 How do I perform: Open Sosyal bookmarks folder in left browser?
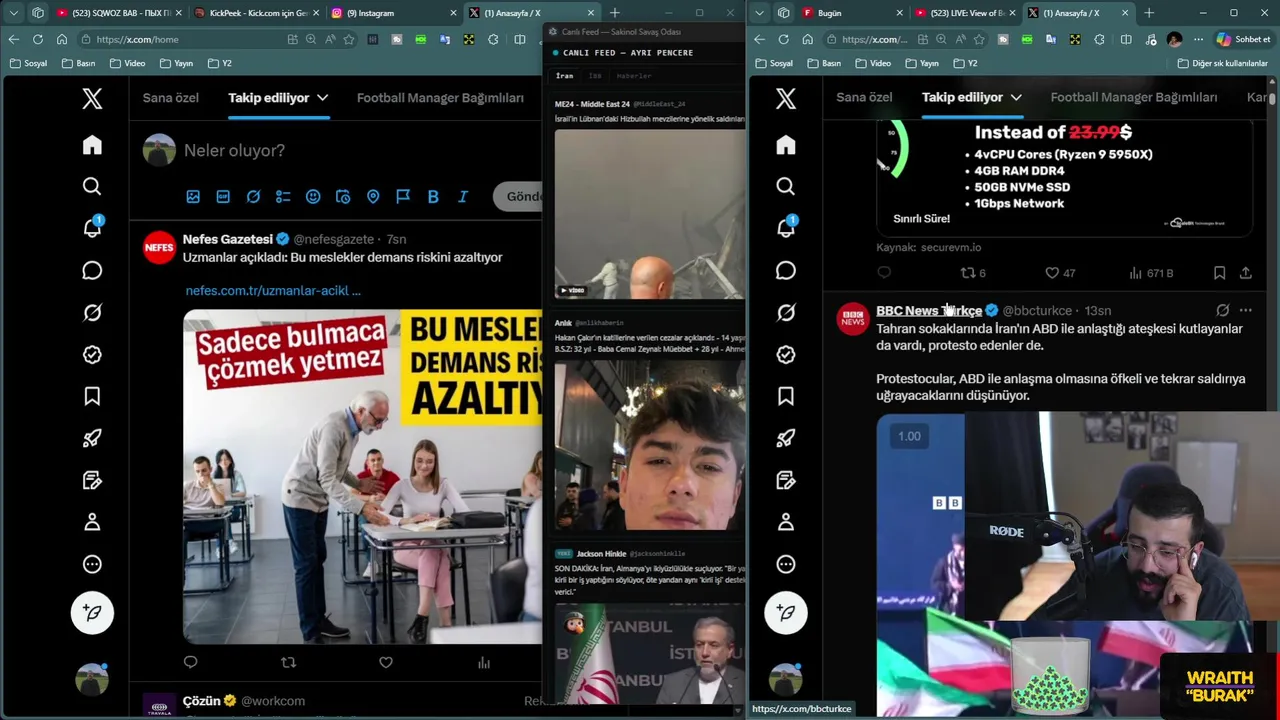(x=28, y=63)
